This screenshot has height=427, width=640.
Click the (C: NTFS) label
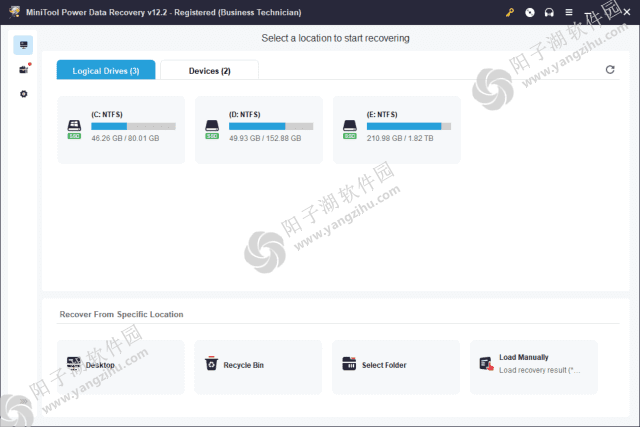coord(107,115)
